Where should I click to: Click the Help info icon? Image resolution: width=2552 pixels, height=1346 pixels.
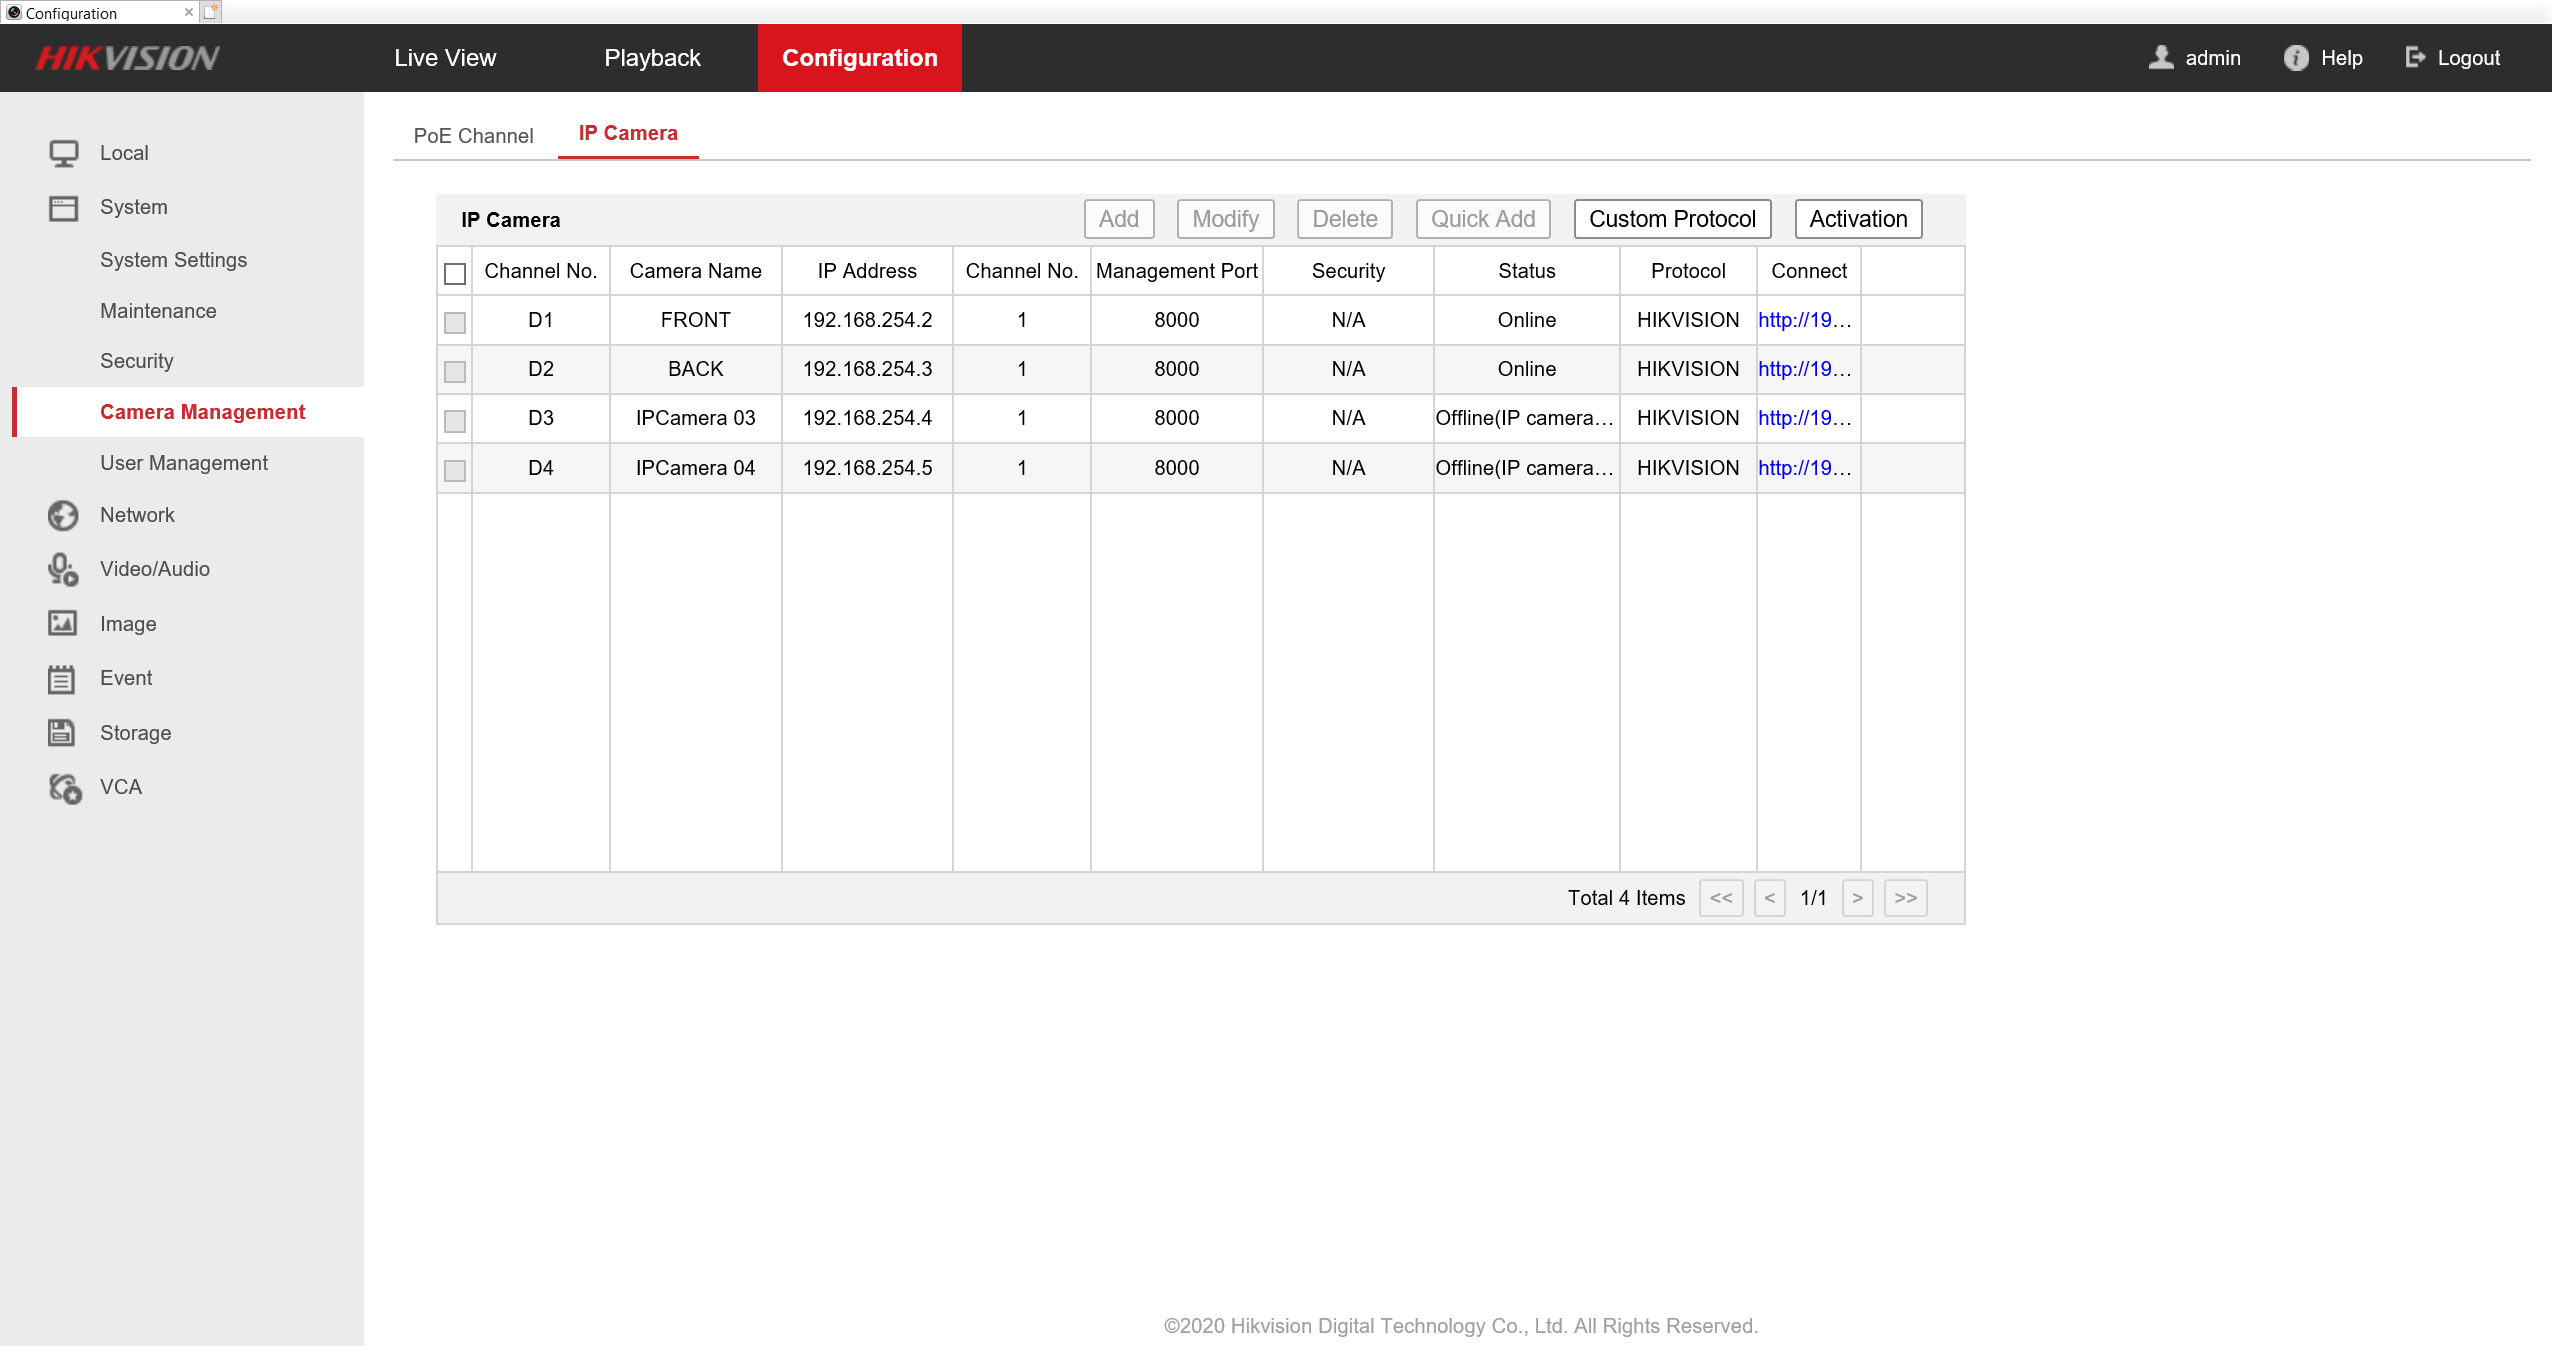click(x=2295, y=58)
